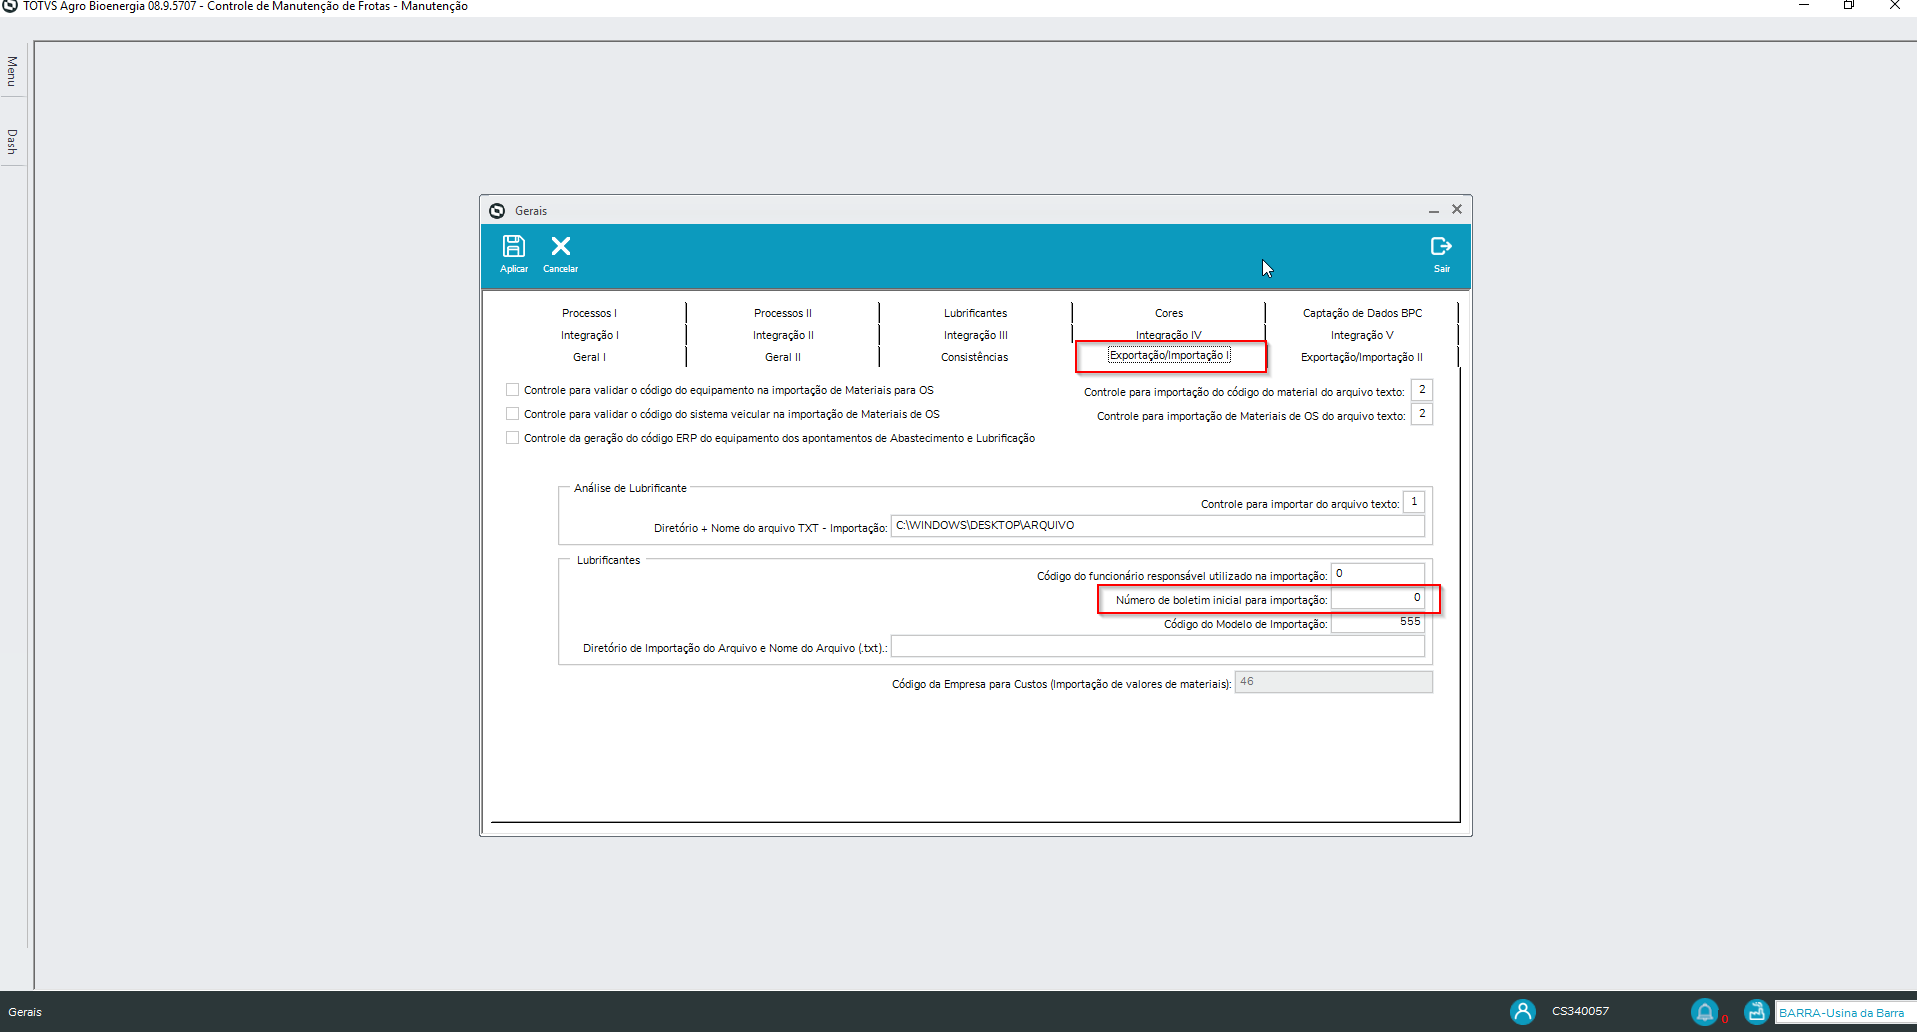Enable vehicle system code validation checkbox

512,414
